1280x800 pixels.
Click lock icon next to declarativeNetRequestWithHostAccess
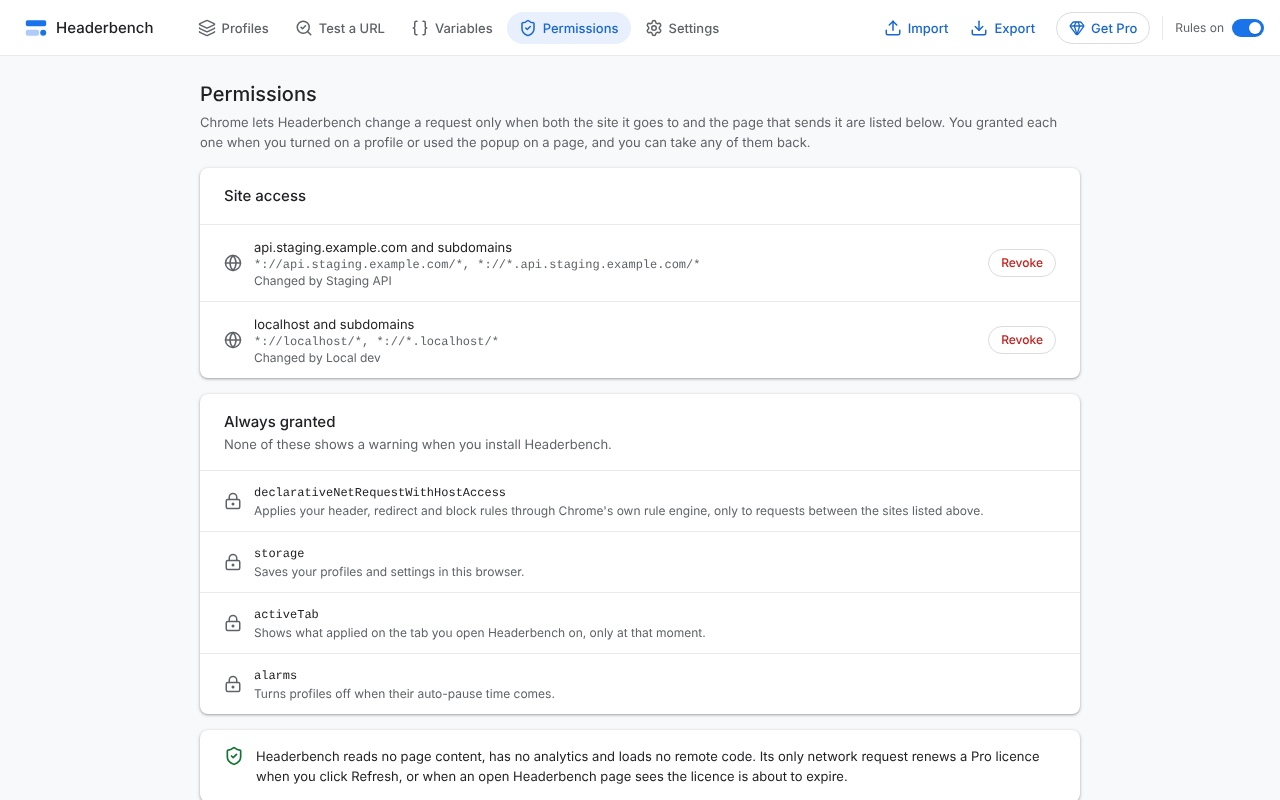tap(233, 501)
